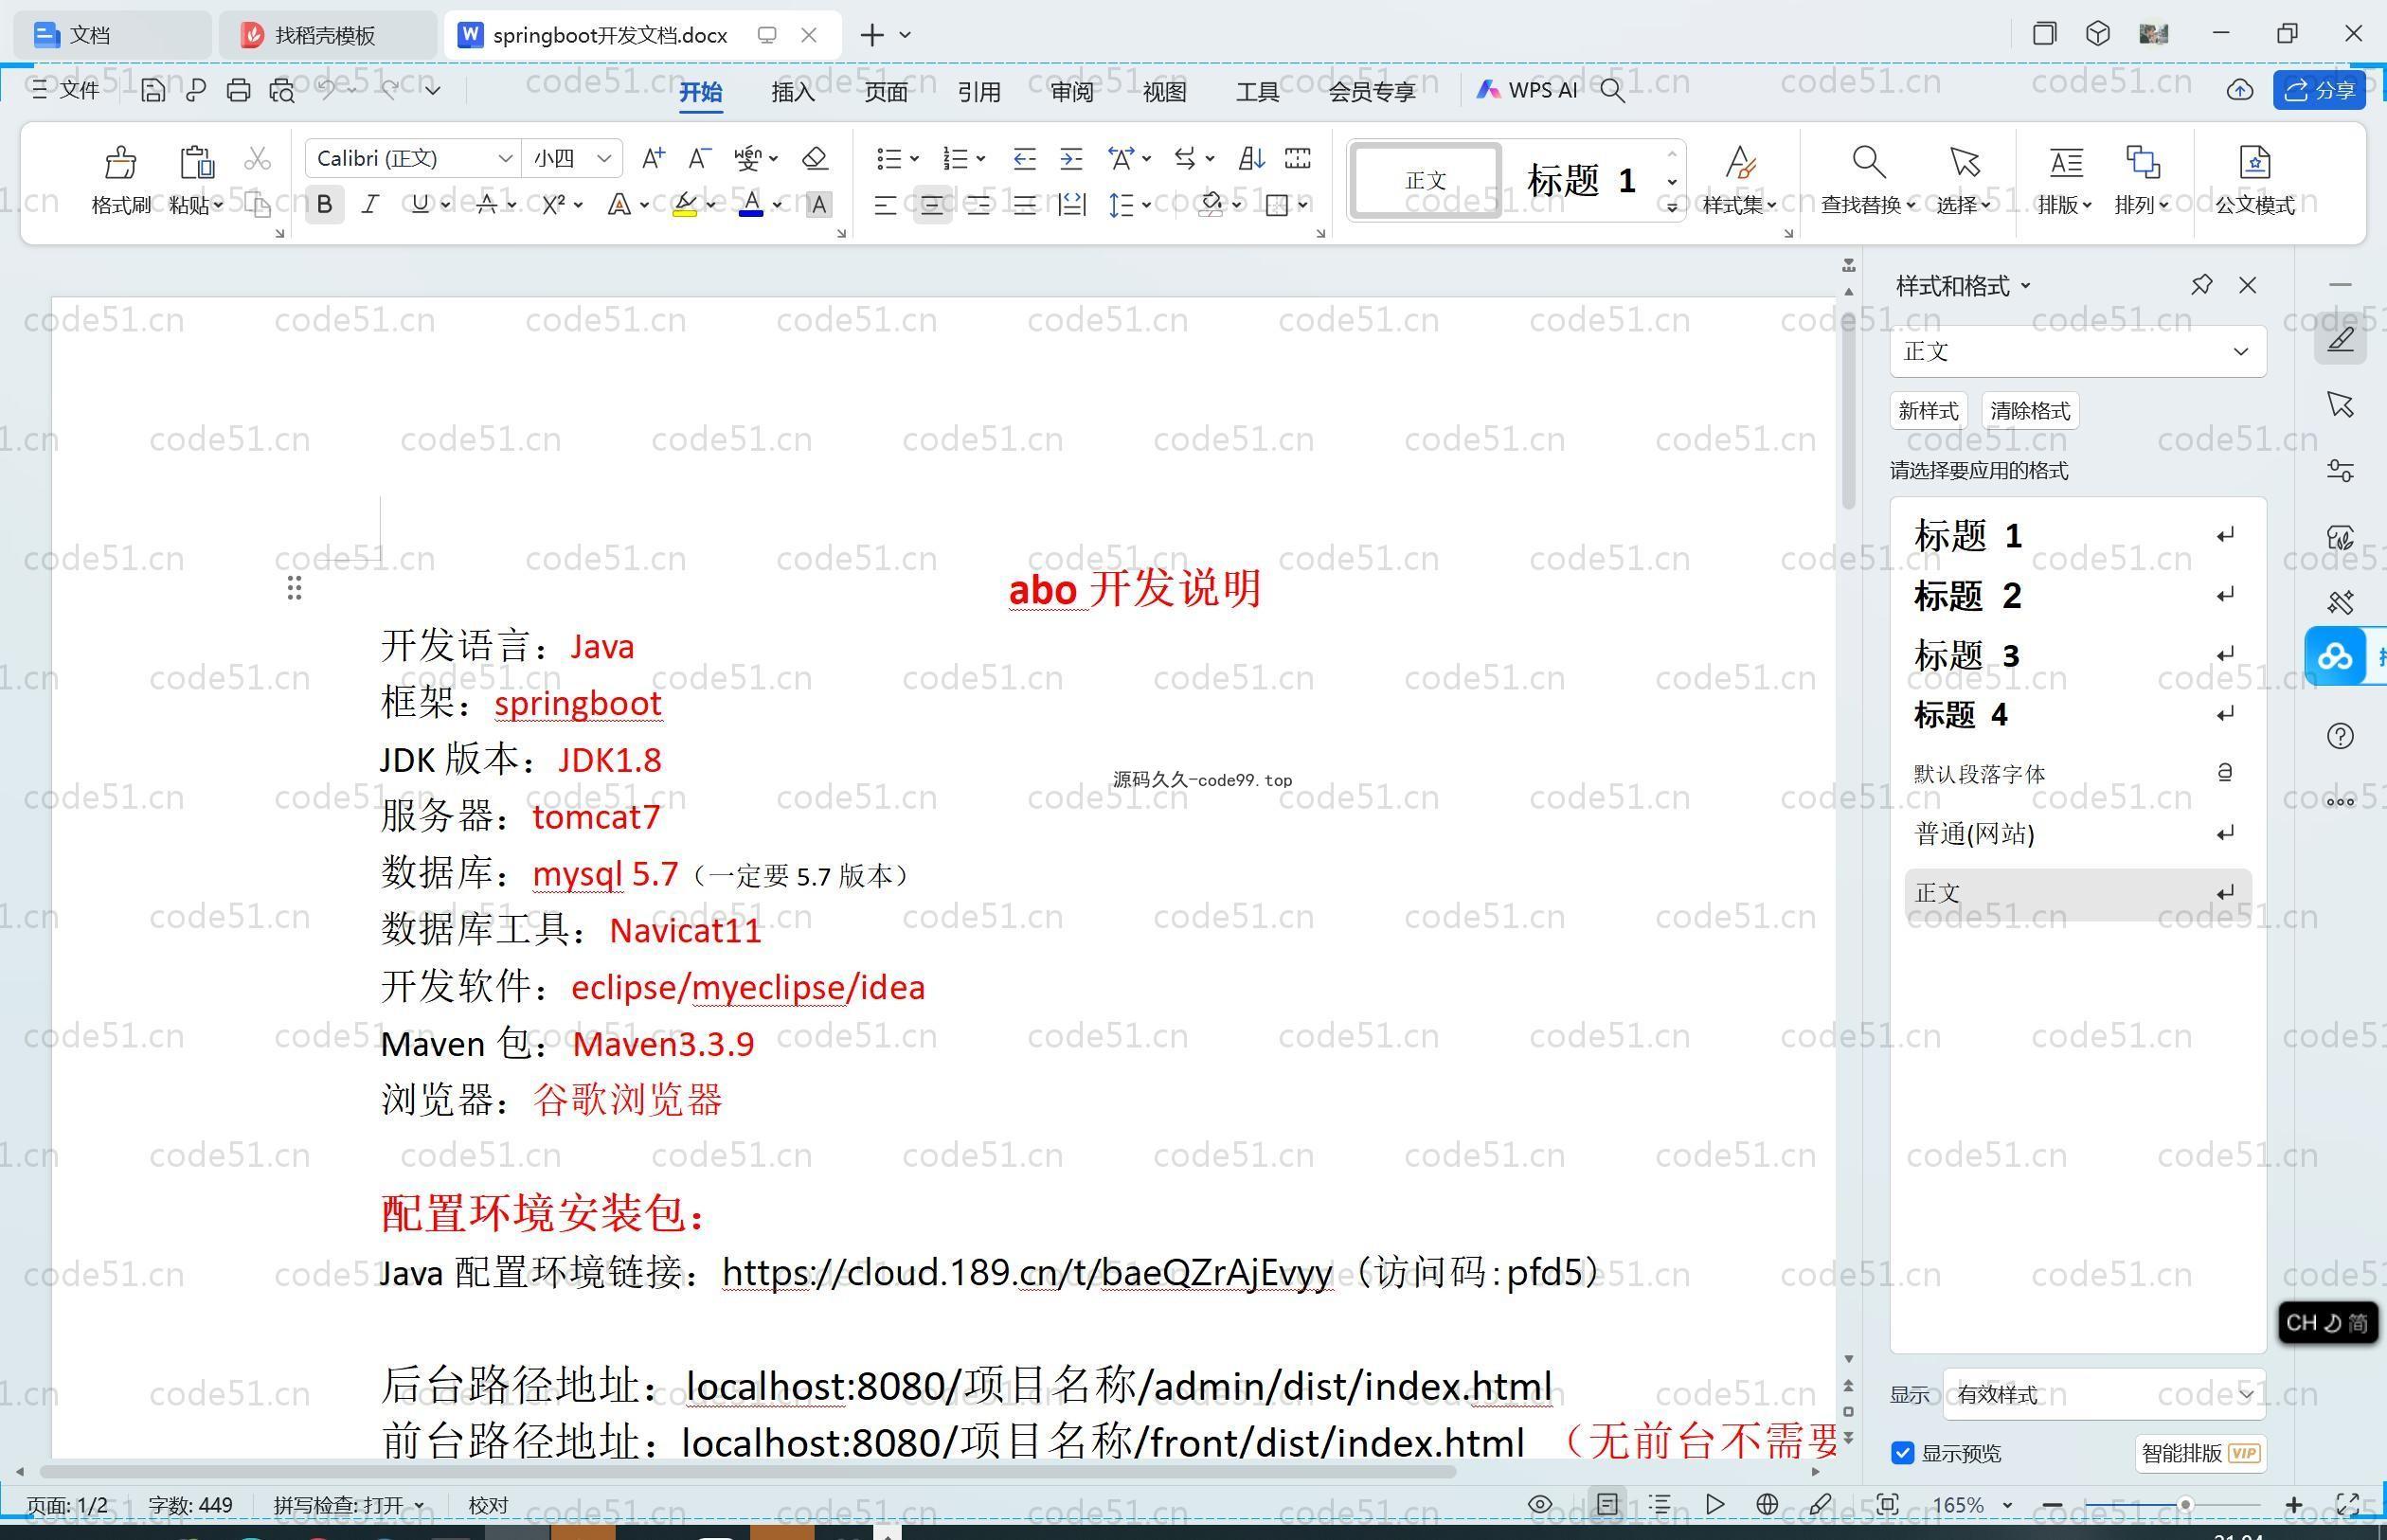Increase font size with A+ icon
This screenshot has height=1540, width=2387.
[653, 158]
